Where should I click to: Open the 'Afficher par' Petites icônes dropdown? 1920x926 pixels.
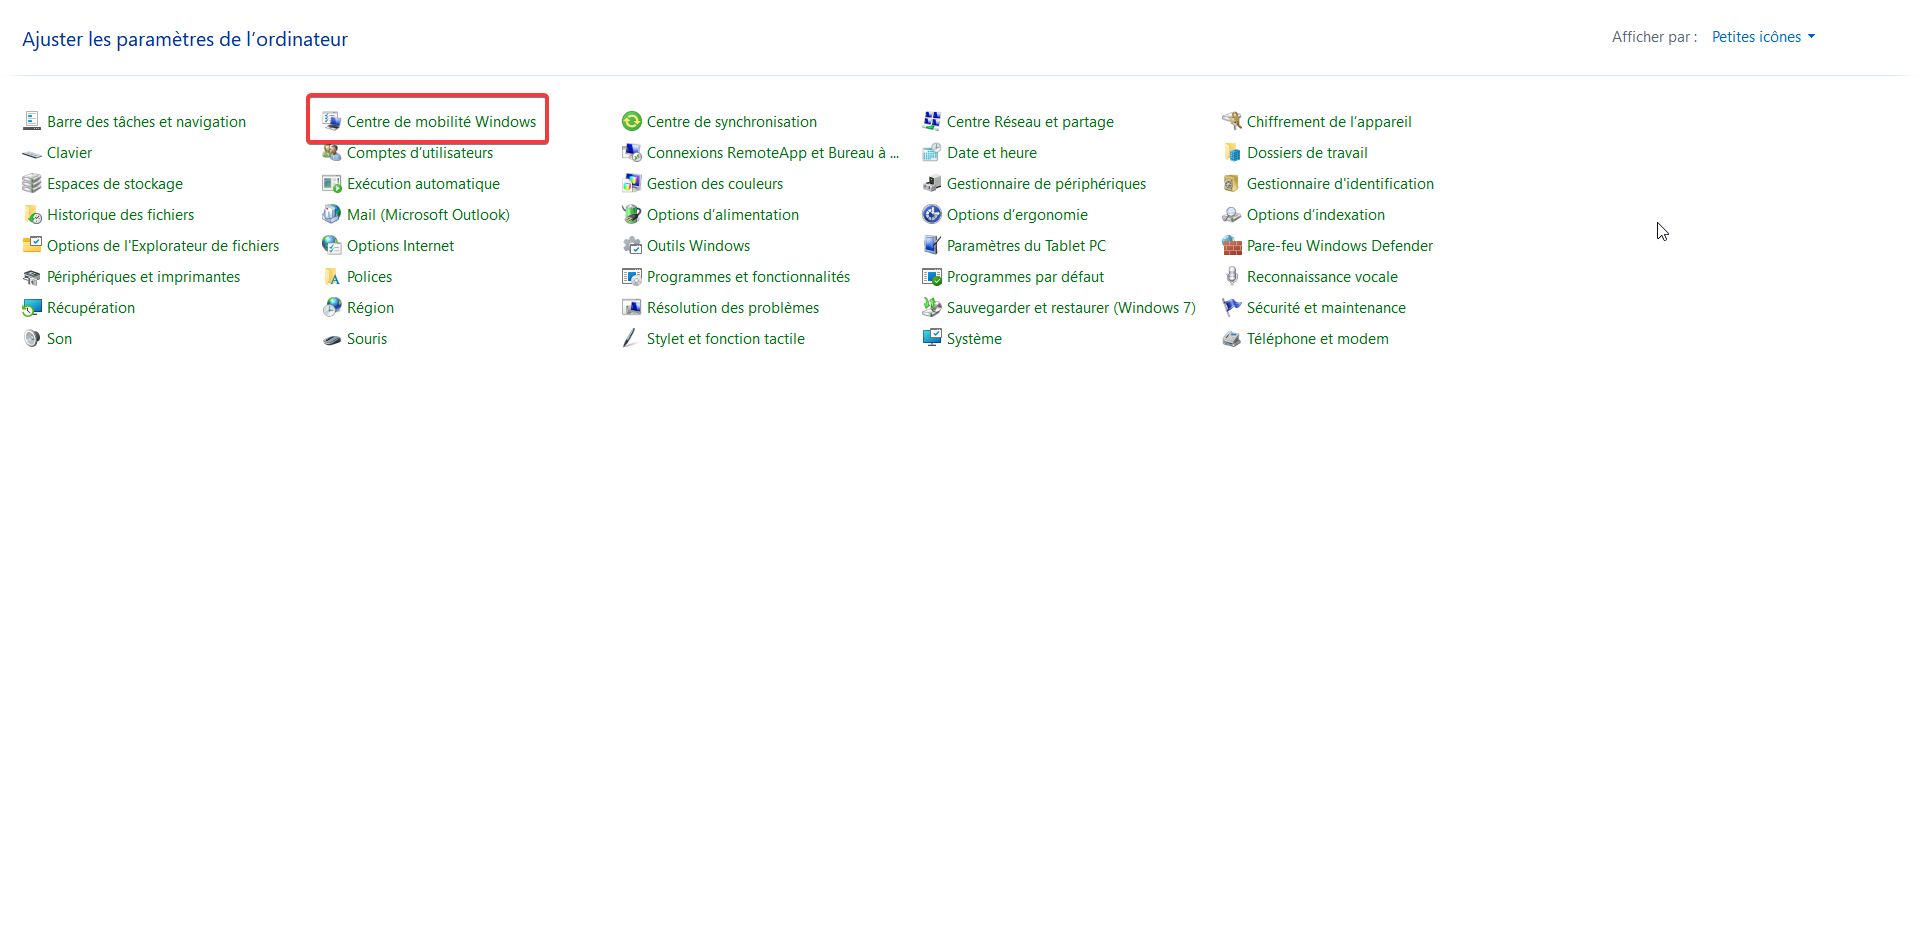(x=1763, y=37)
